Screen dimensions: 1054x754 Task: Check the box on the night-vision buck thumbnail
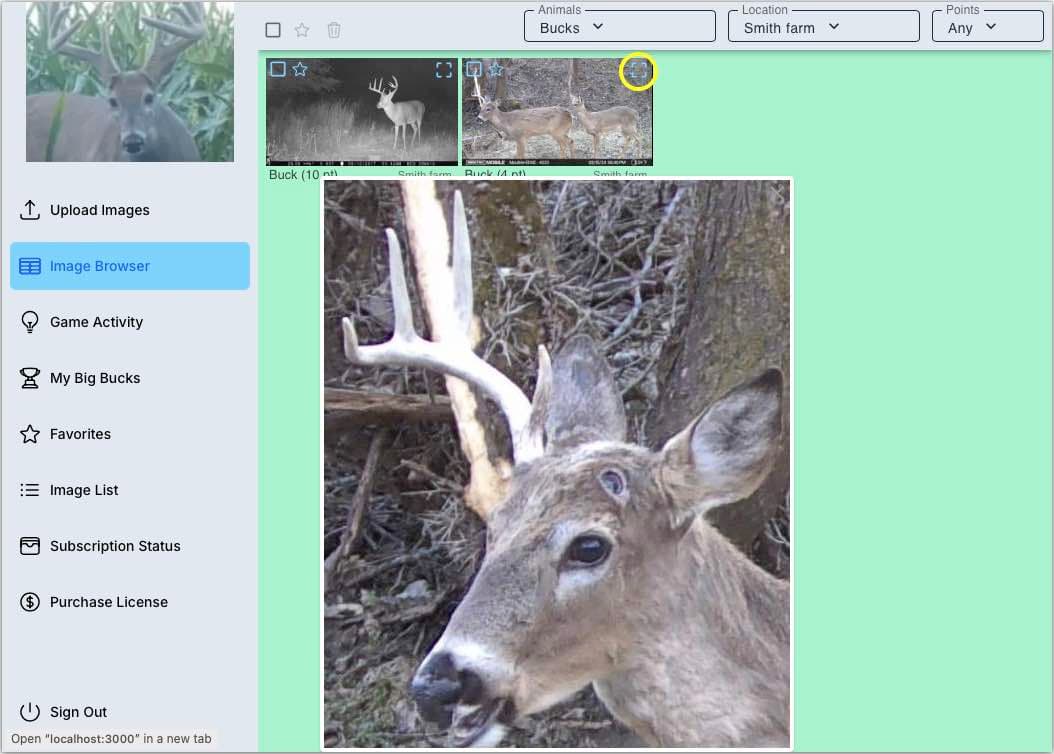[278, 70]
